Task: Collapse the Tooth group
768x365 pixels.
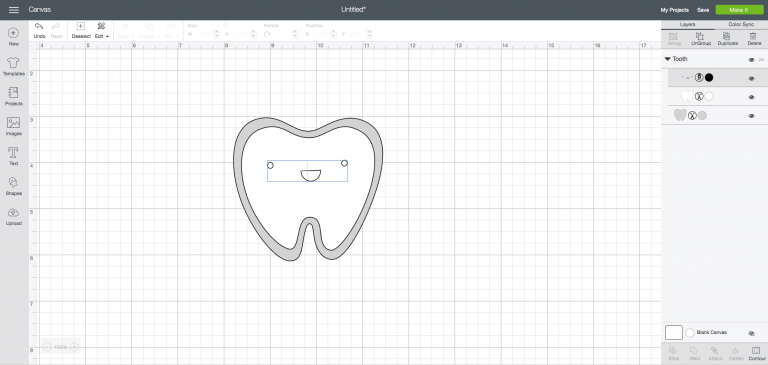Action: tap(667, 59)
